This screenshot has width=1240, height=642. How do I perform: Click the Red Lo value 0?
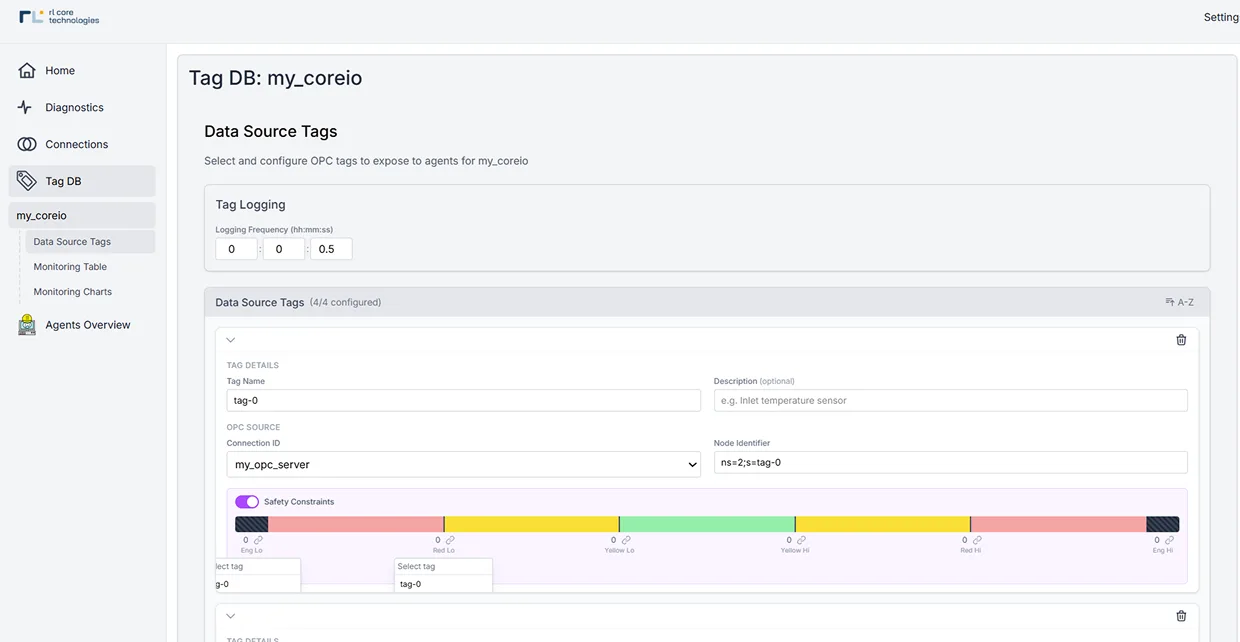coord(438,540)
